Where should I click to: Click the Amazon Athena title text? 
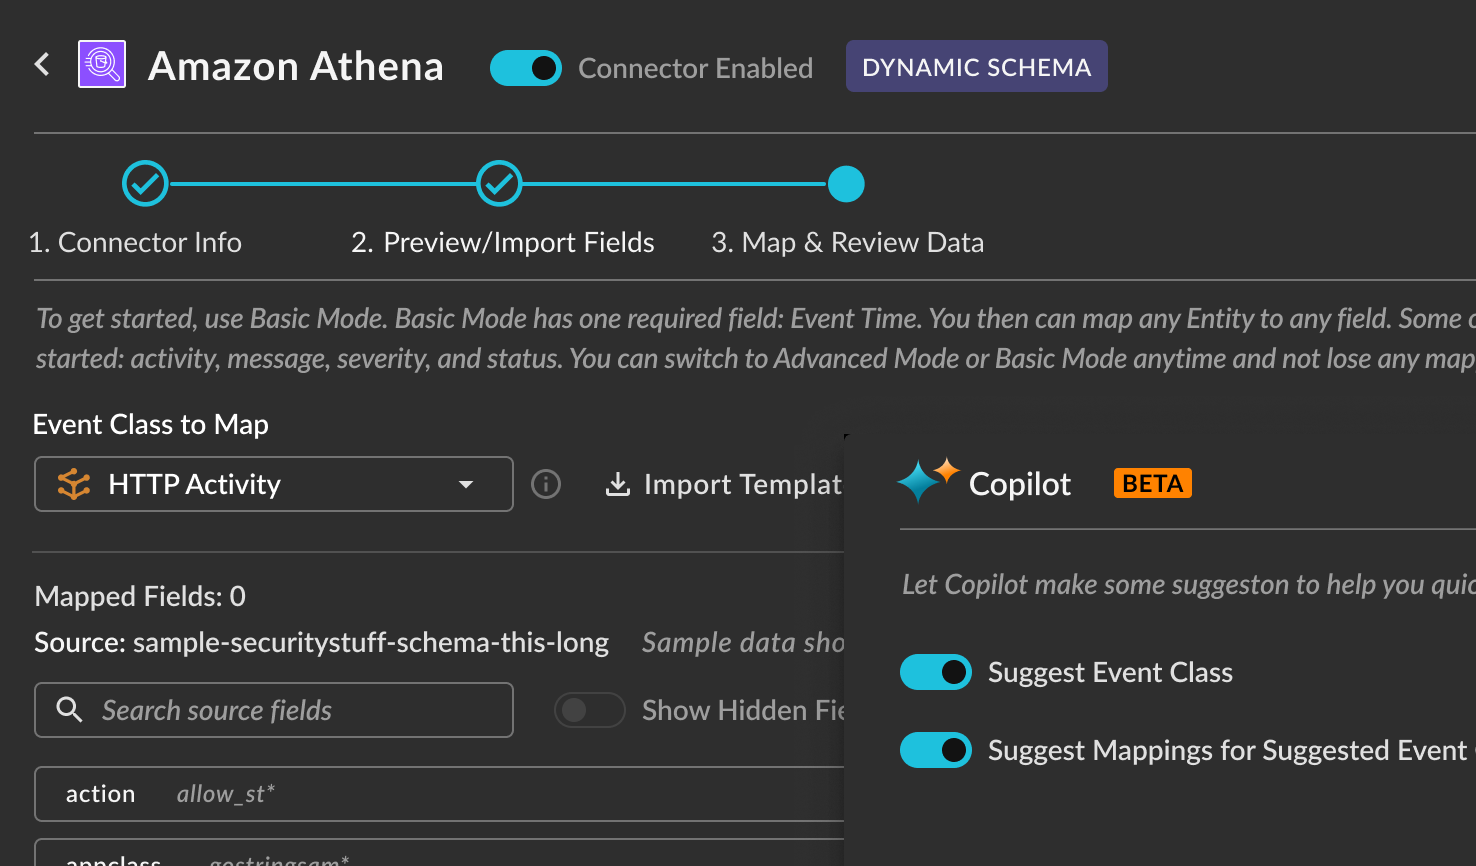point(296,66)
